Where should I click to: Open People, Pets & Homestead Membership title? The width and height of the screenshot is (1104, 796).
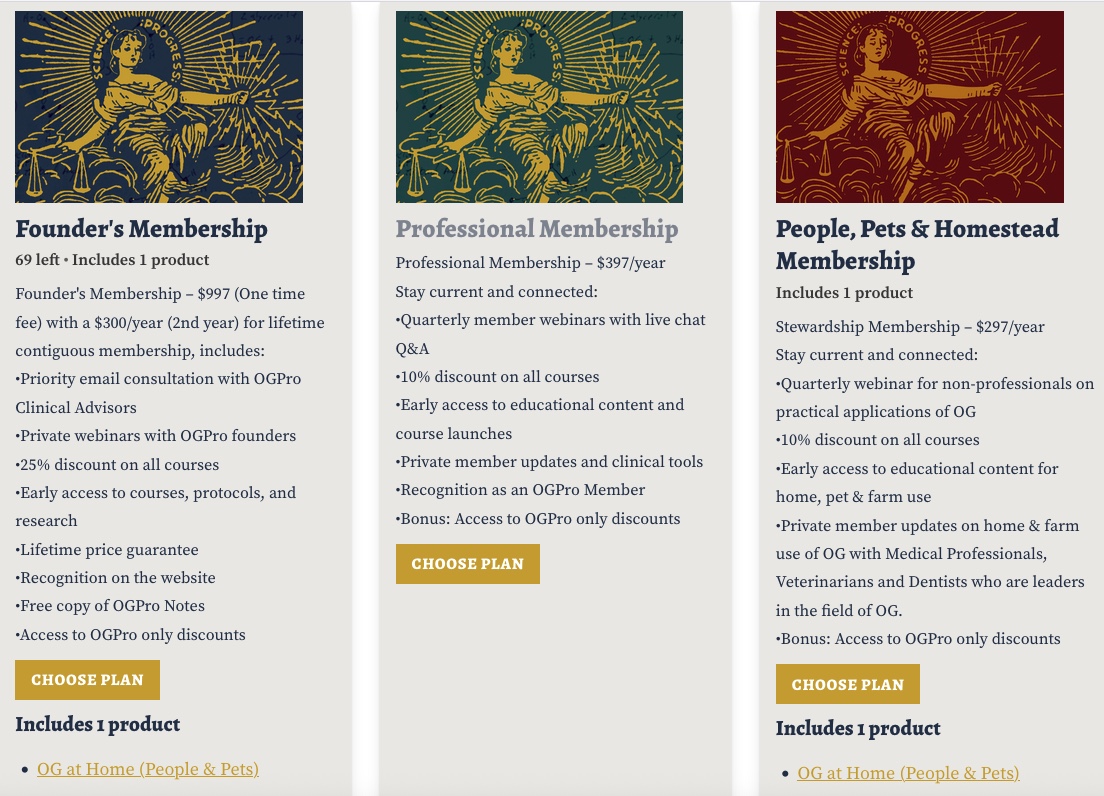click(917, 244)
